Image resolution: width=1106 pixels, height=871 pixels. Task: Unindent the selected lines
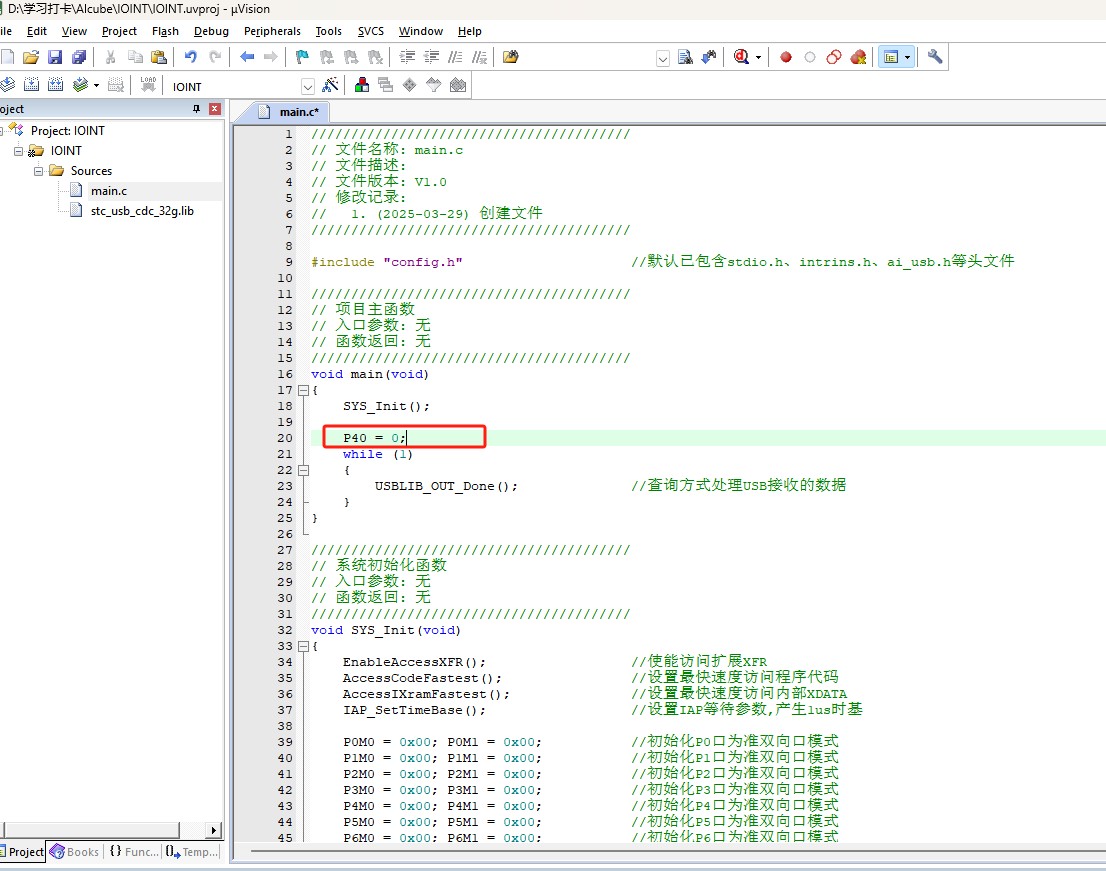[x=432, y=57]
